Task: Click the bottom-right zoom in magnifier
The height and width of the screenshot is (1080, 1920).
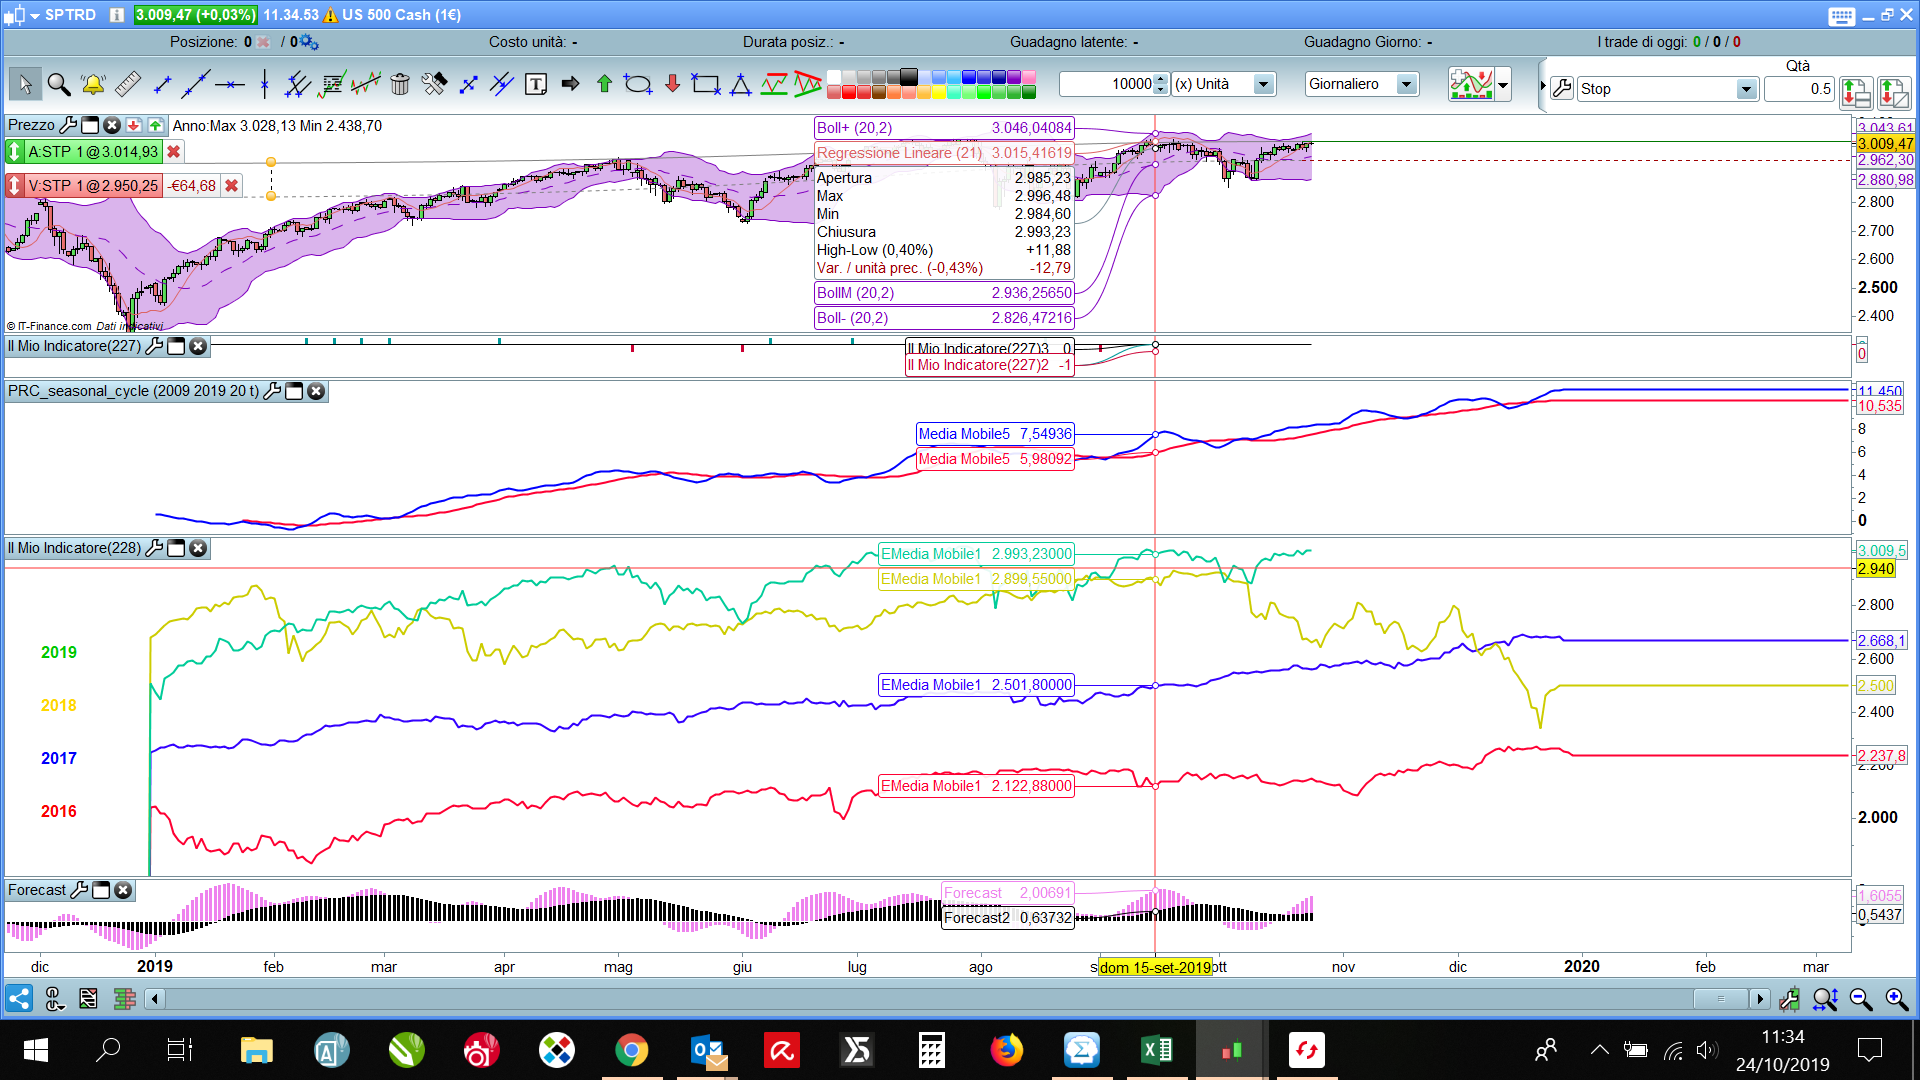Action: point(1896,998)
